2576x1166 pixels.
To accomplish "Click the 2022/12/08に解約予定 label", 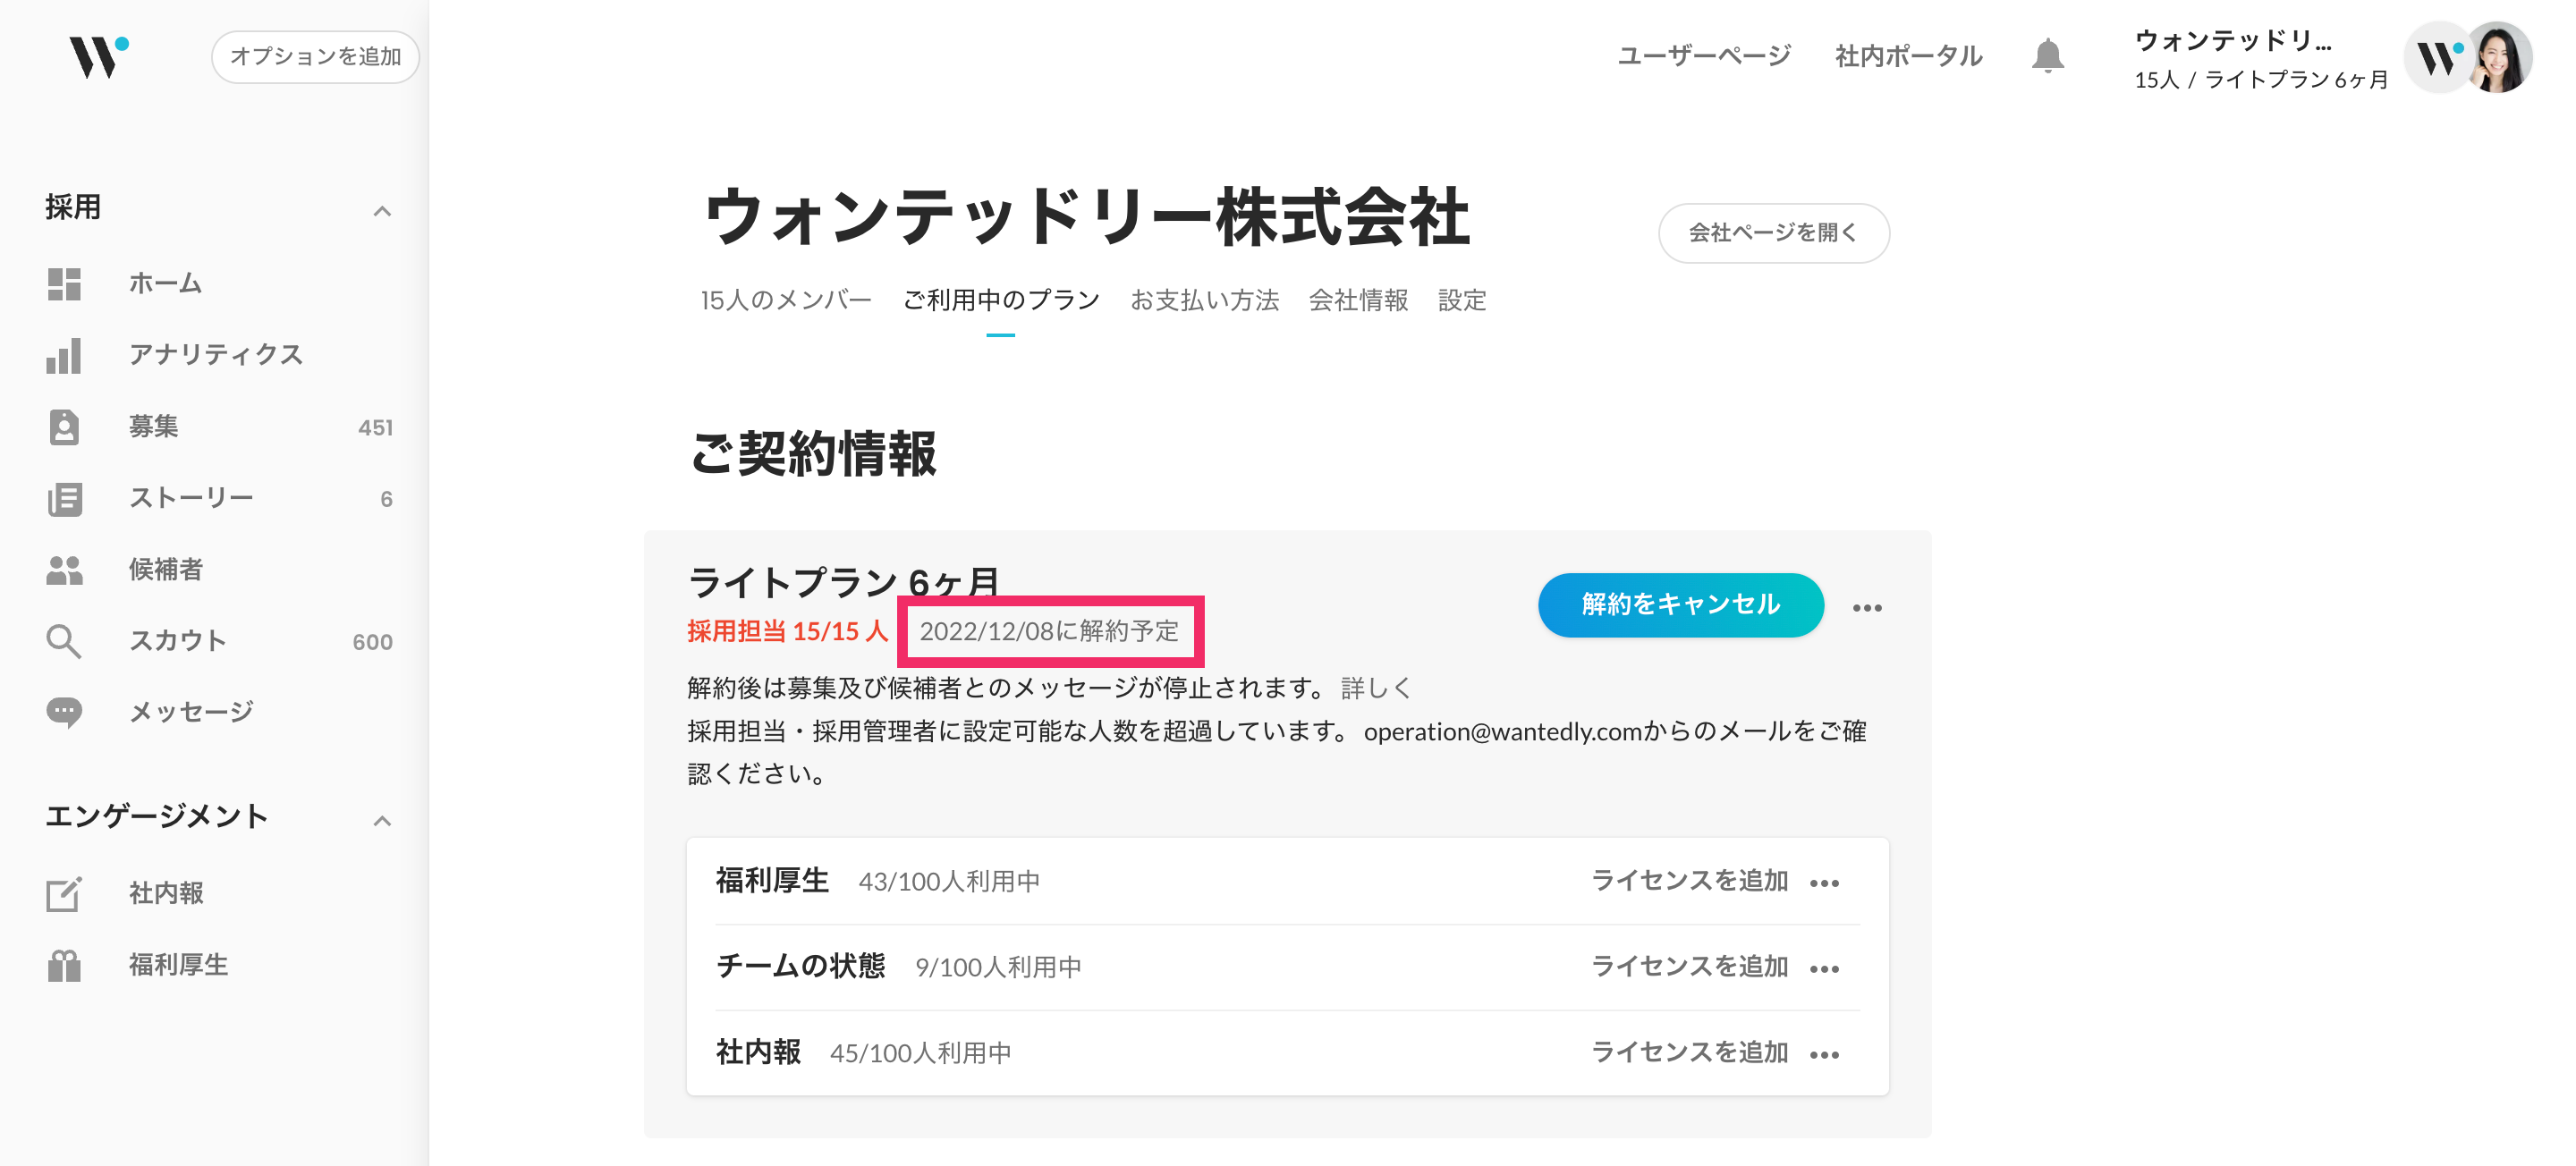I will tap(1049, 631).
